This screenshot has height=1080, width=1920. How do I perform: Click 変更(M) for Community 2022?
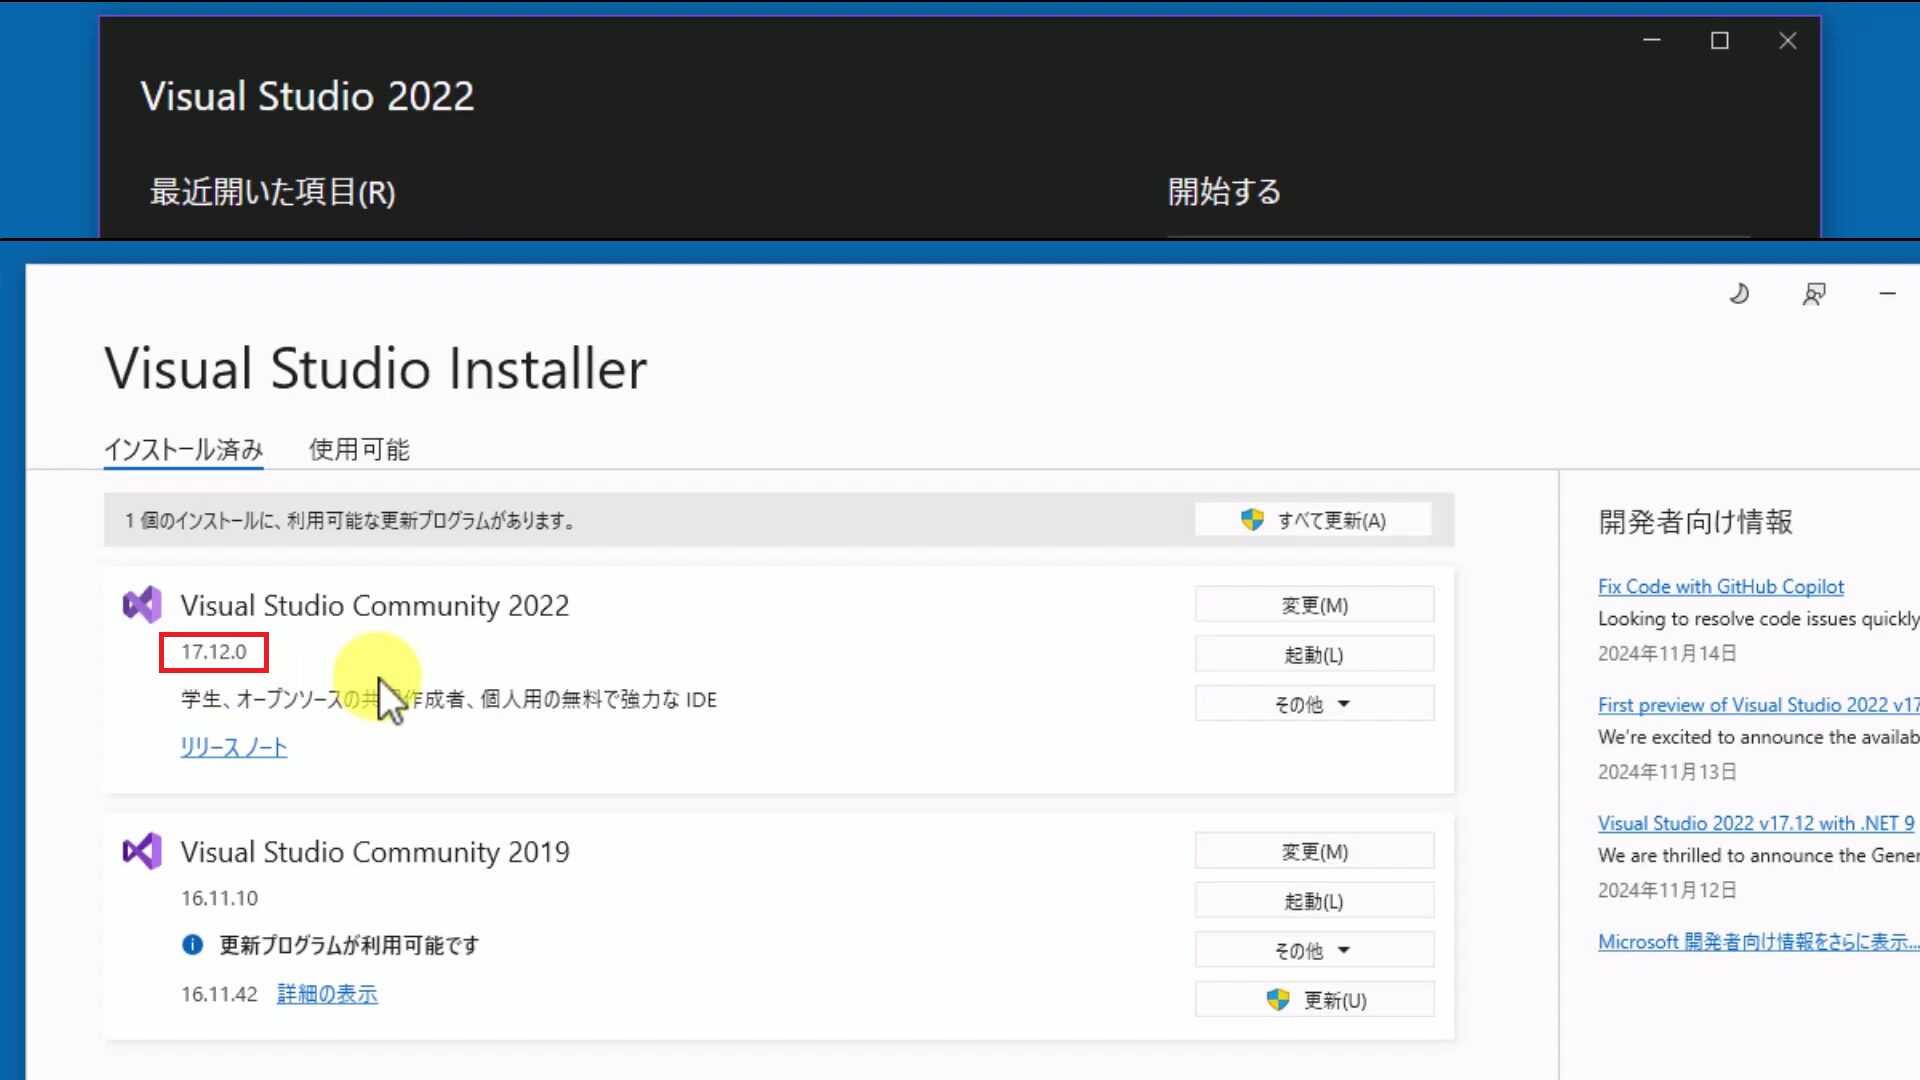(1314, 605)
